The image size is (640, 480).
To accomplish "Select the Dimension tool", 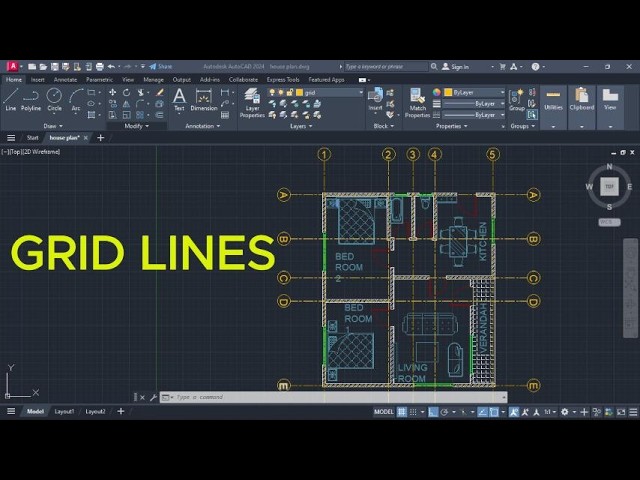I will coord(204,100).
